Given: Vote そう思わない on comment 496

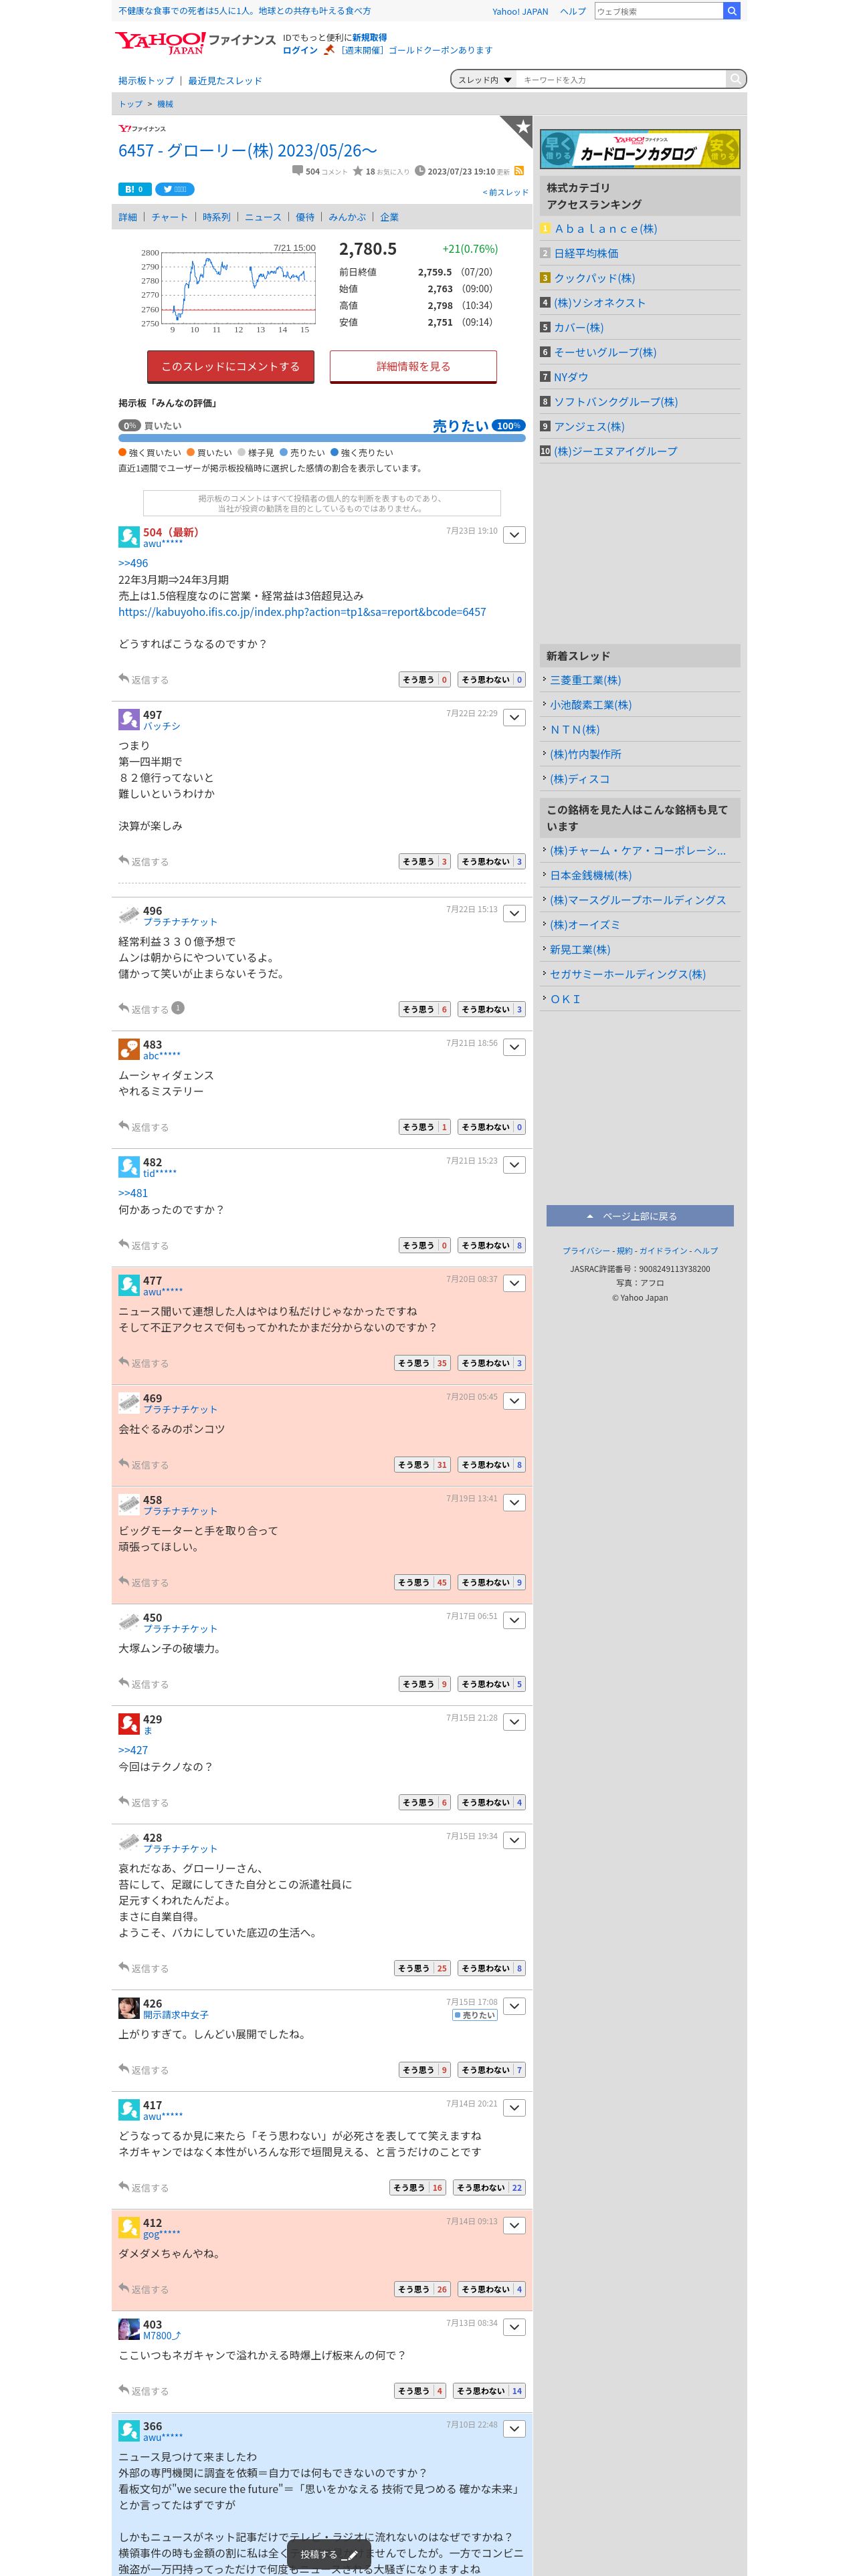Looking at the screenshot, I should pos(492,1009).
